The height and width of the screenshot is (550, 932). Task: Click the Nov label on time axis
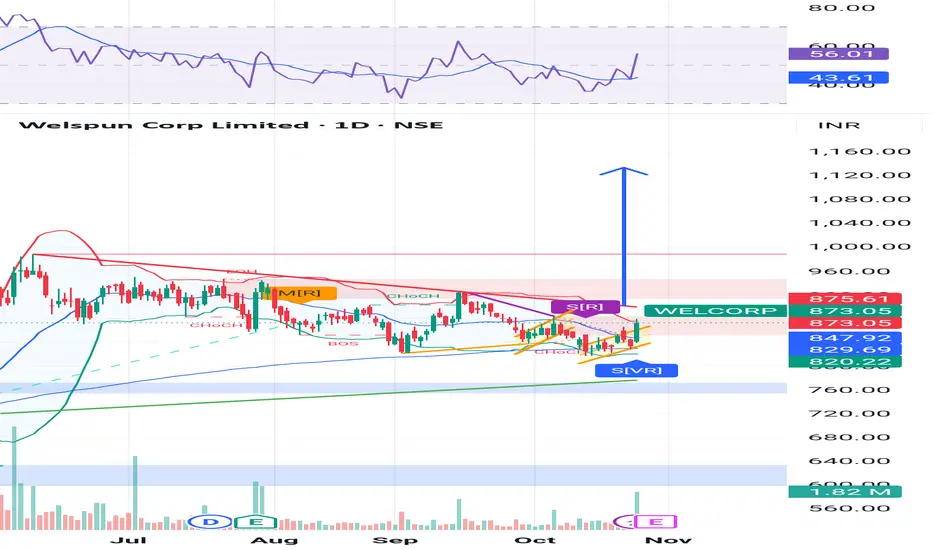tap(668, 540)
